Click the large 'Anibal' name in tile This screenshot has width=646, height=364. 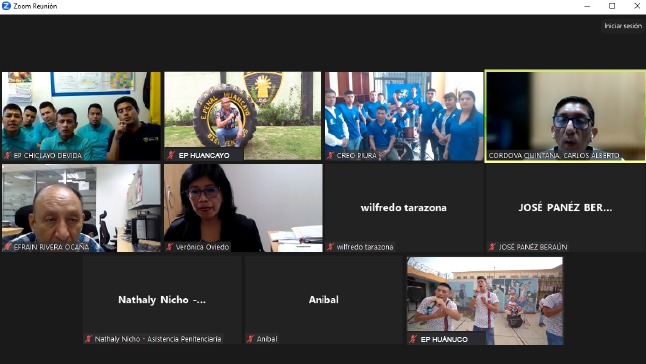324,300
